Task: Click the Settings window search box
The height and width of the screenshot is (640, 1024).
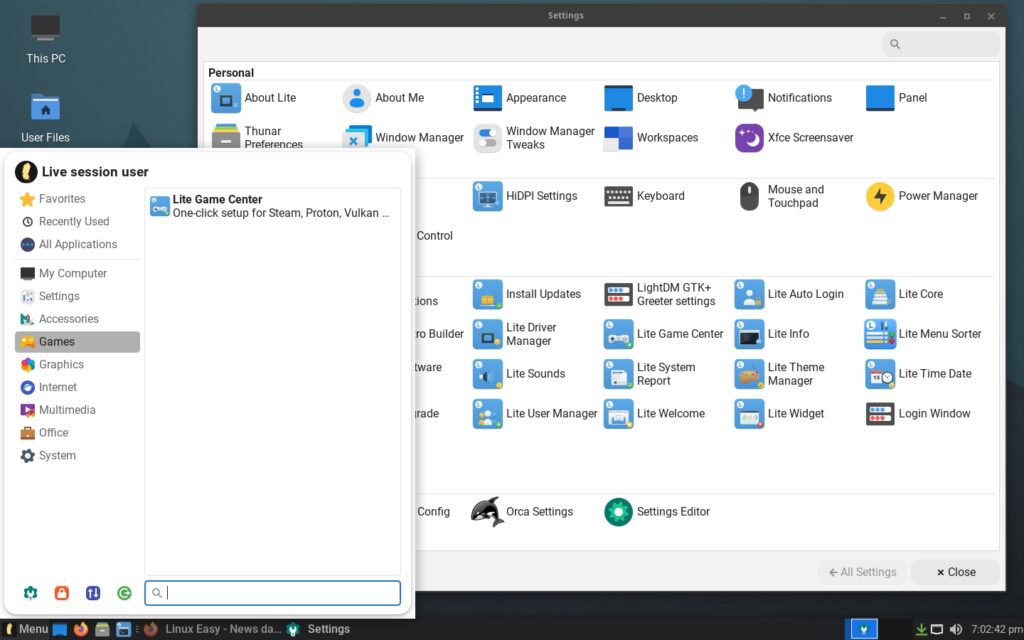Action: 940,44
